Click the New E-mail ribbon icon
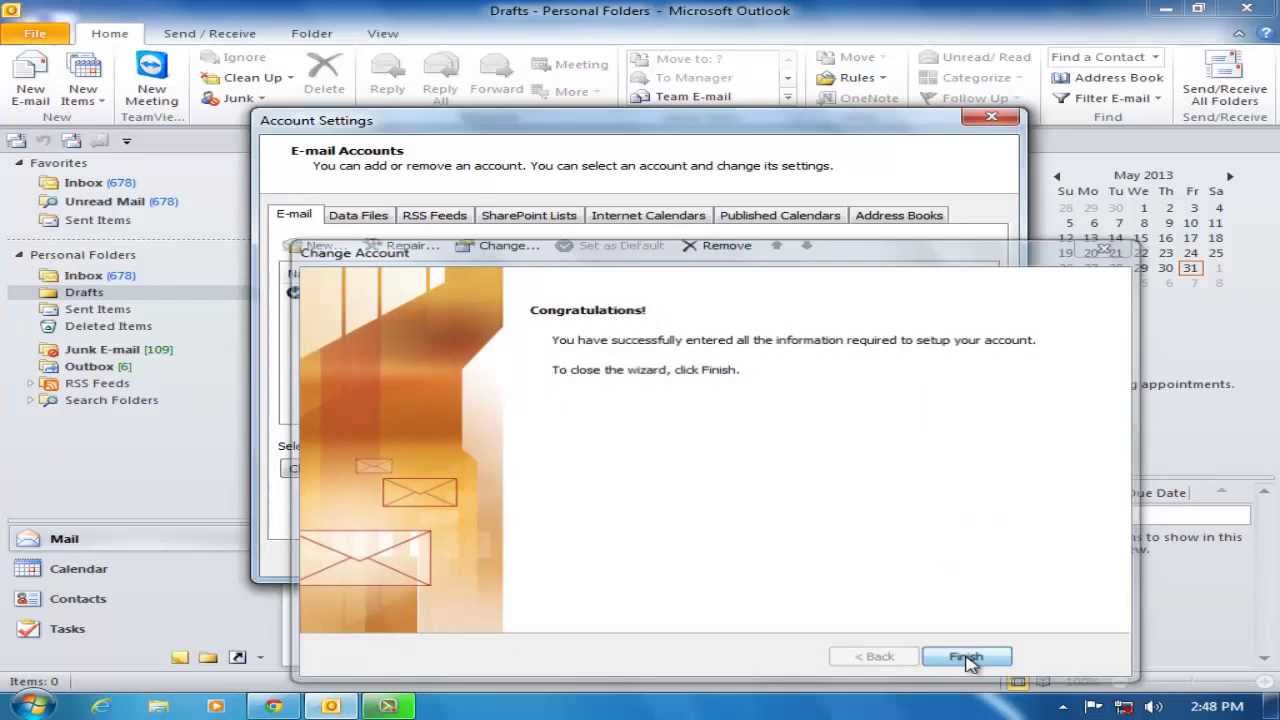 (x=30, y=79)
